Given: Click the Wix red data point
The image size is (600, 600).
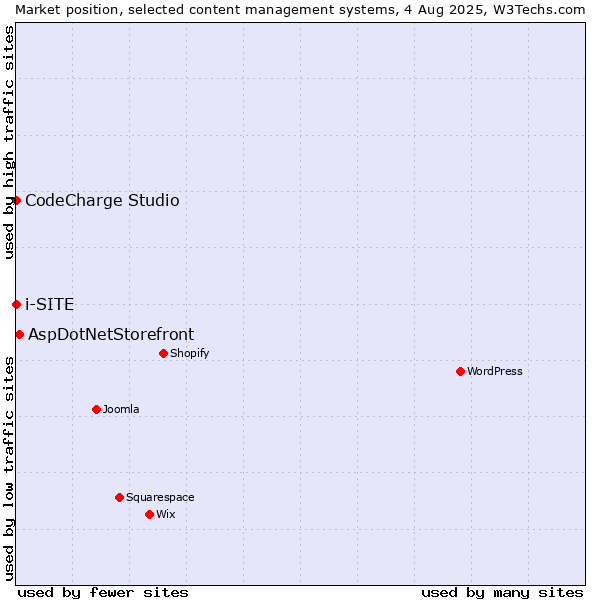Looking at the screenshot, I should click(x=150, y=515).
